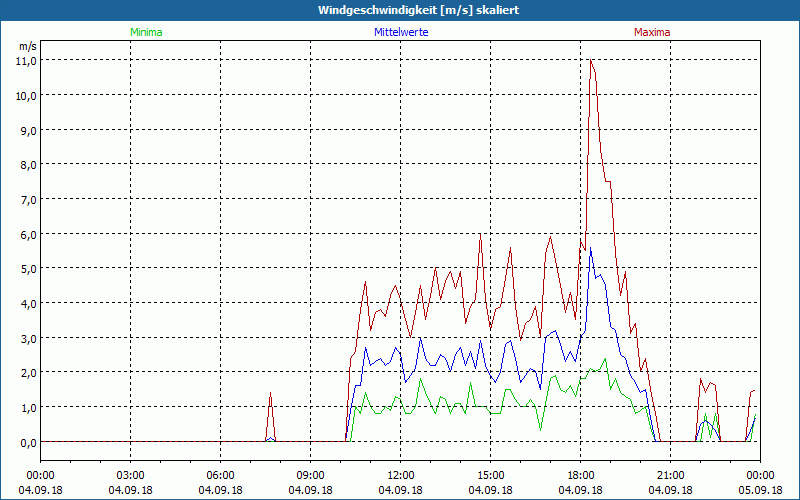Click the 3,0 y-axis value
800x500 pixels.
click(x=29, y=338)
